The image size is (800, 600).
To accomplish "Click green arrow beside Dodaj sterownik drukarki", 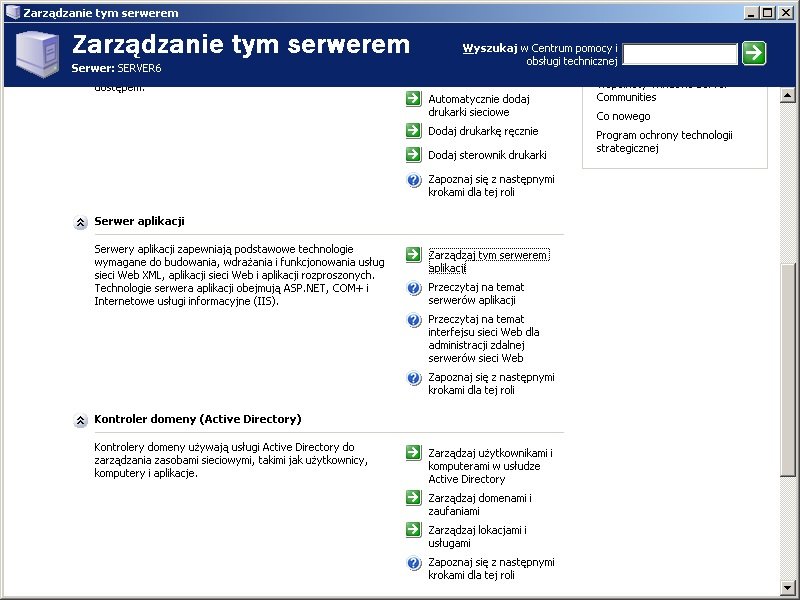I will click(x=413, y=155).
